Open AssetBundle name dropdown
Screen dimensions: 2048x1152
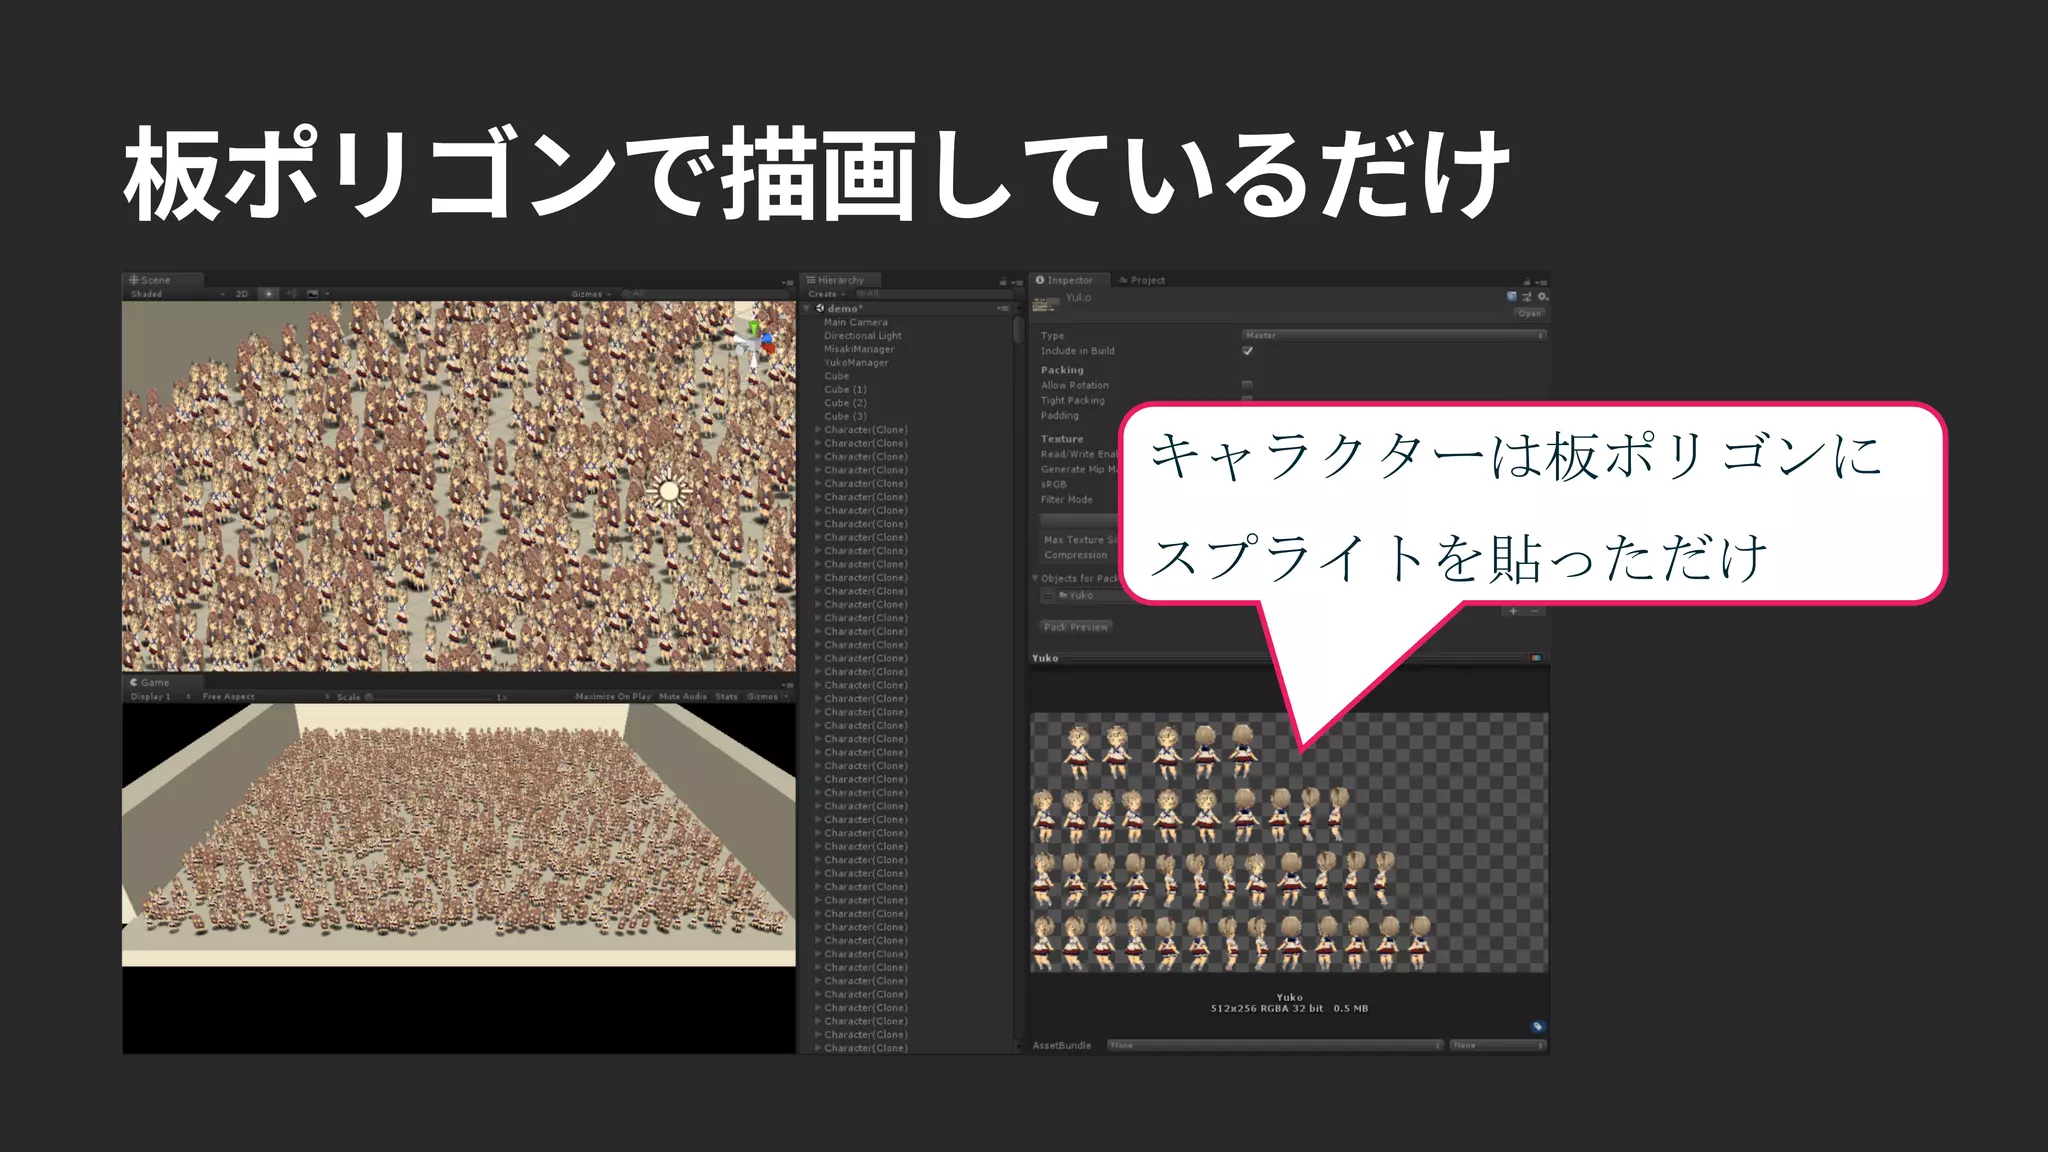(1275, 1046)
